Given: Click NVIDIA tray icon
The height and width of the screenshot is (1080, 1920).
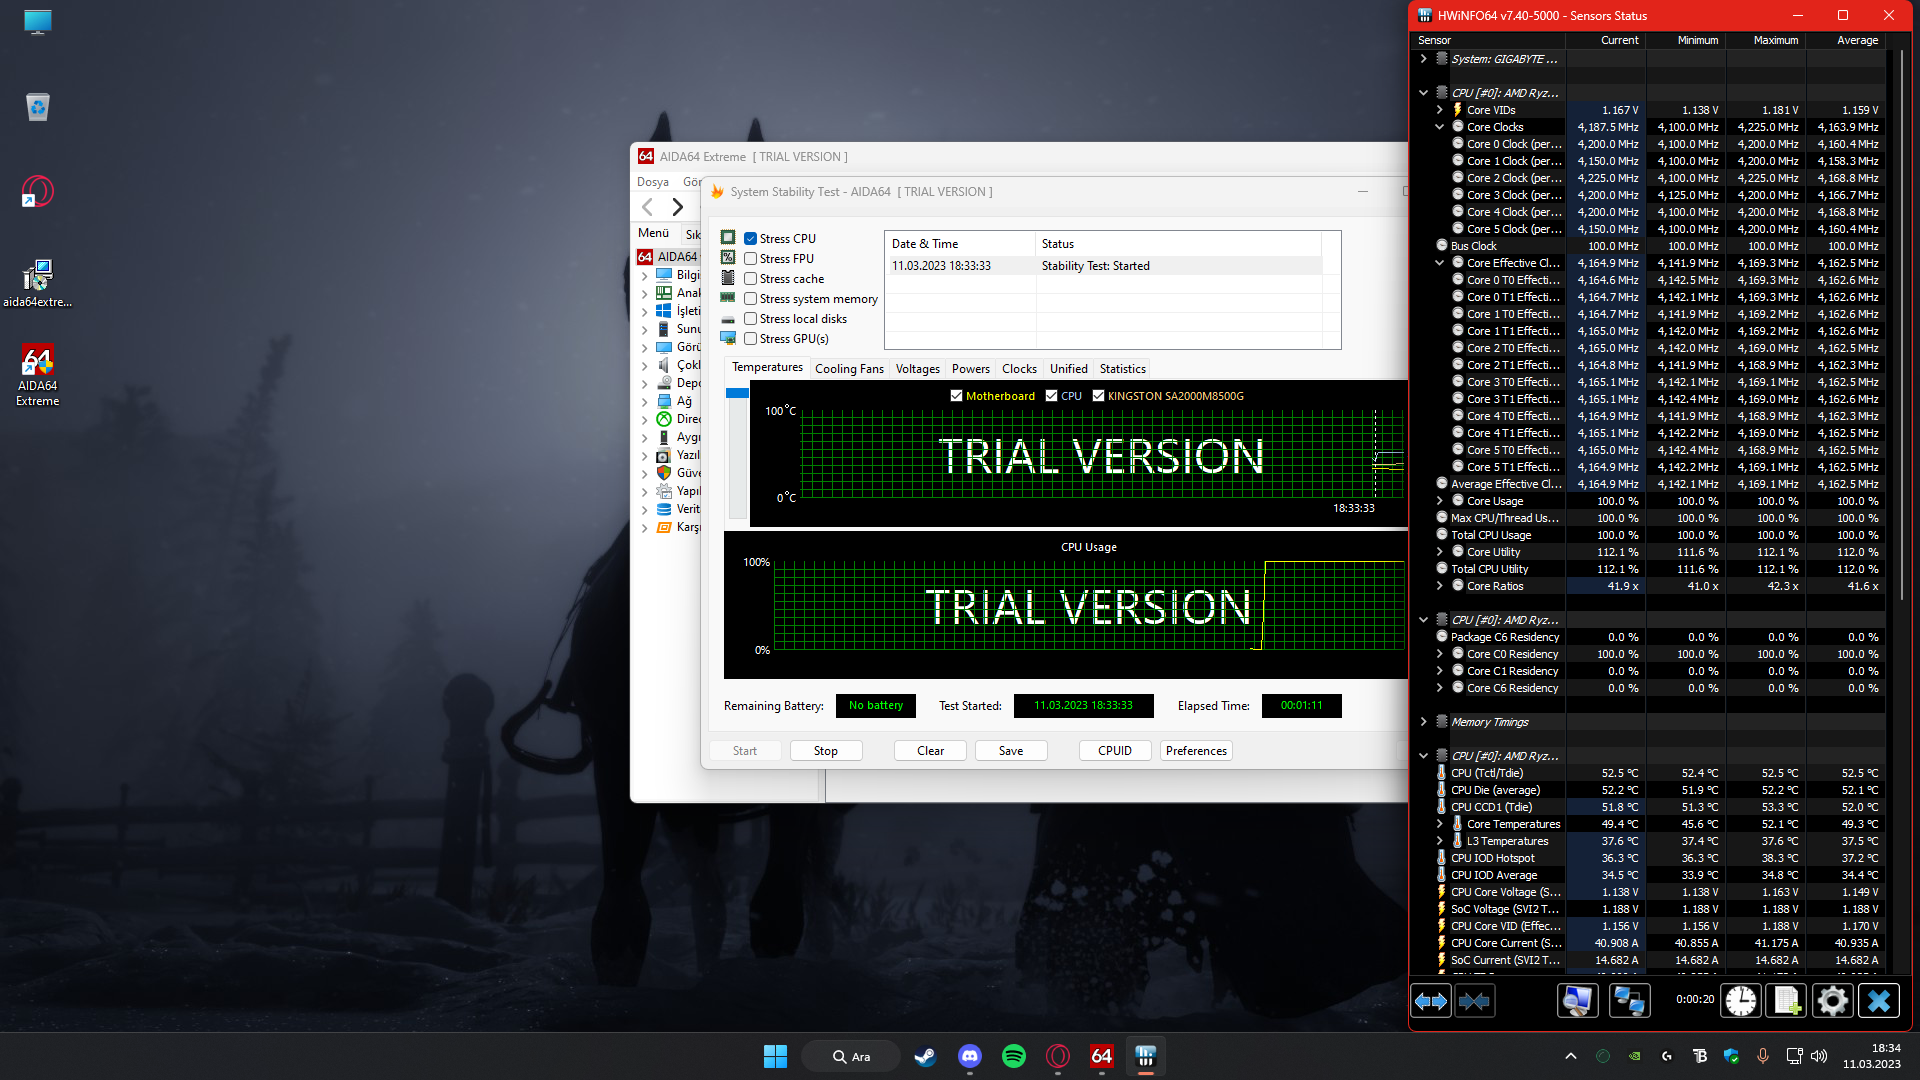Looking at the screenshot, I should coord(1634,1056).
